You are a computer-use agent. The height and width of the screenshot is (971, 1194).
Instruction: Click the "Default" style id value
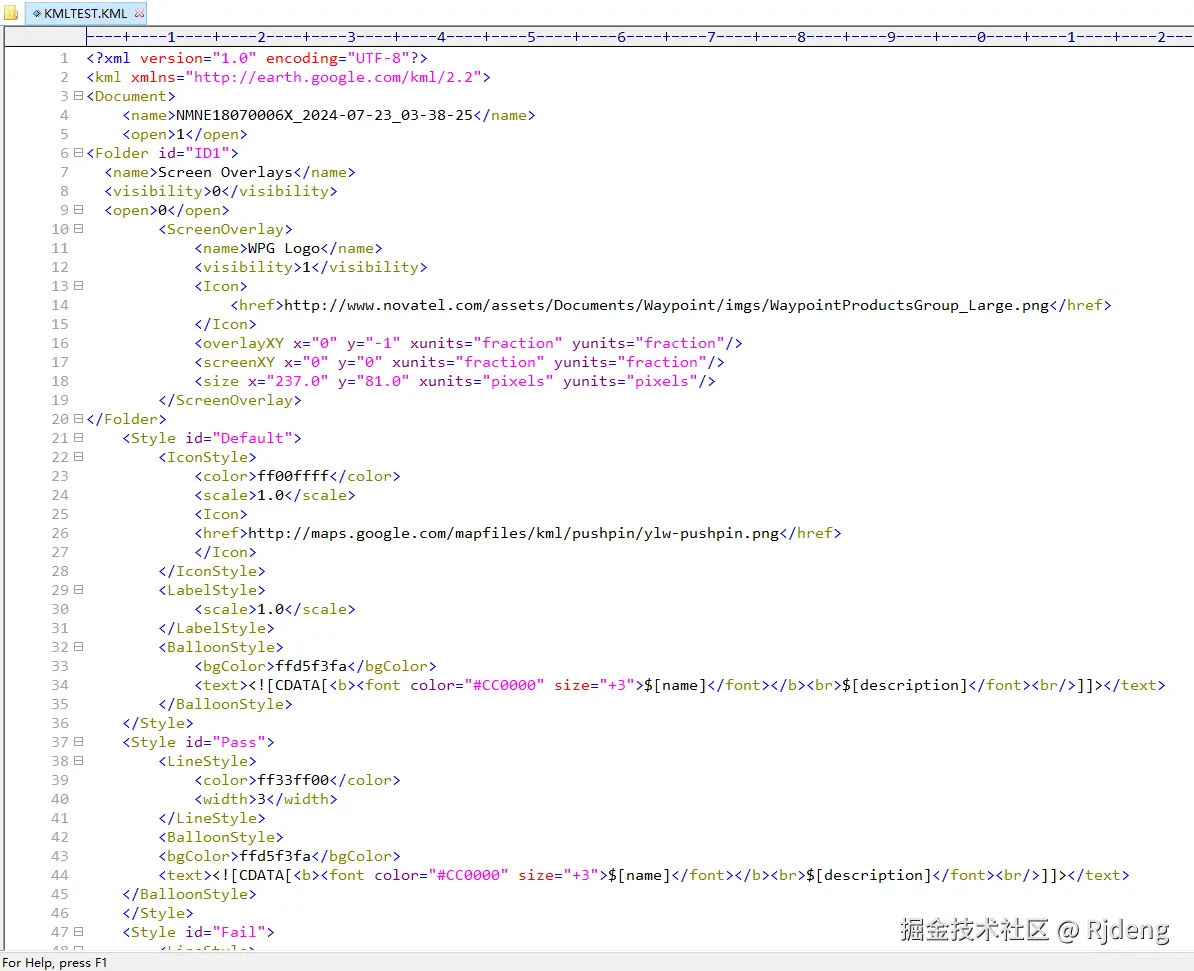(x=252, y=438)
